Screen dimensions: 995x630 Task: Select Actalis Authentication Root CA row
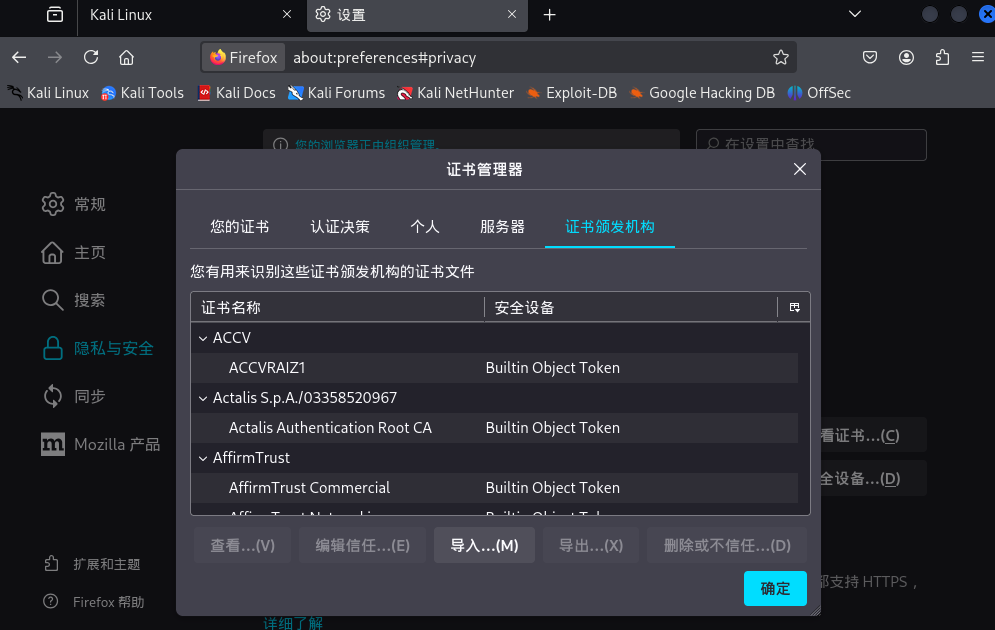[494, 428]
